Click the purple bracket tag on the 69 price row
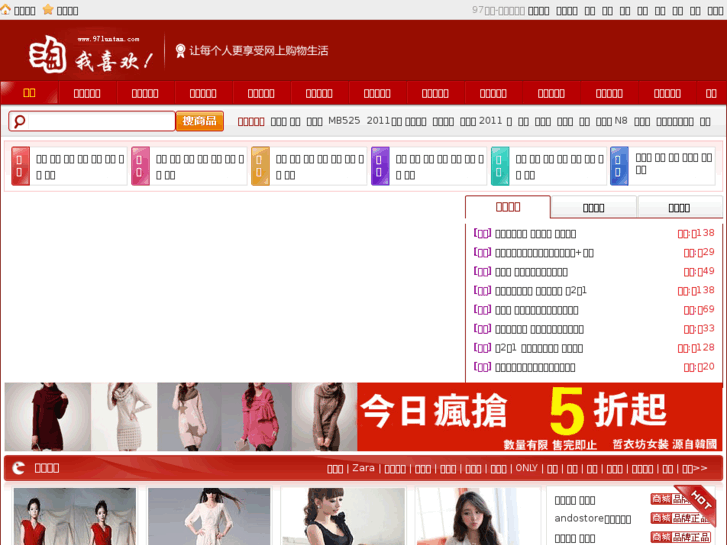The height and width of the screenshot is (545, 727). (x=482, y=309)
